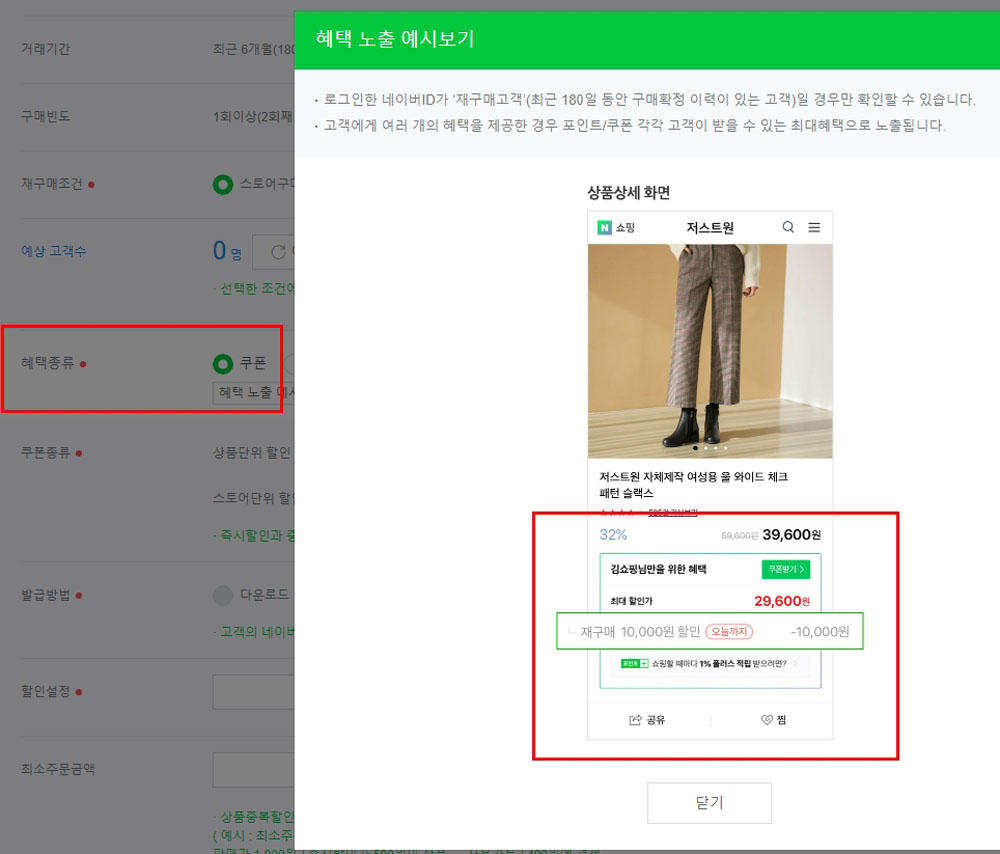
Task: Click the 혜택 노출 예시보기 dialog title
Action: pyautogui.click(x=395, y=39)
